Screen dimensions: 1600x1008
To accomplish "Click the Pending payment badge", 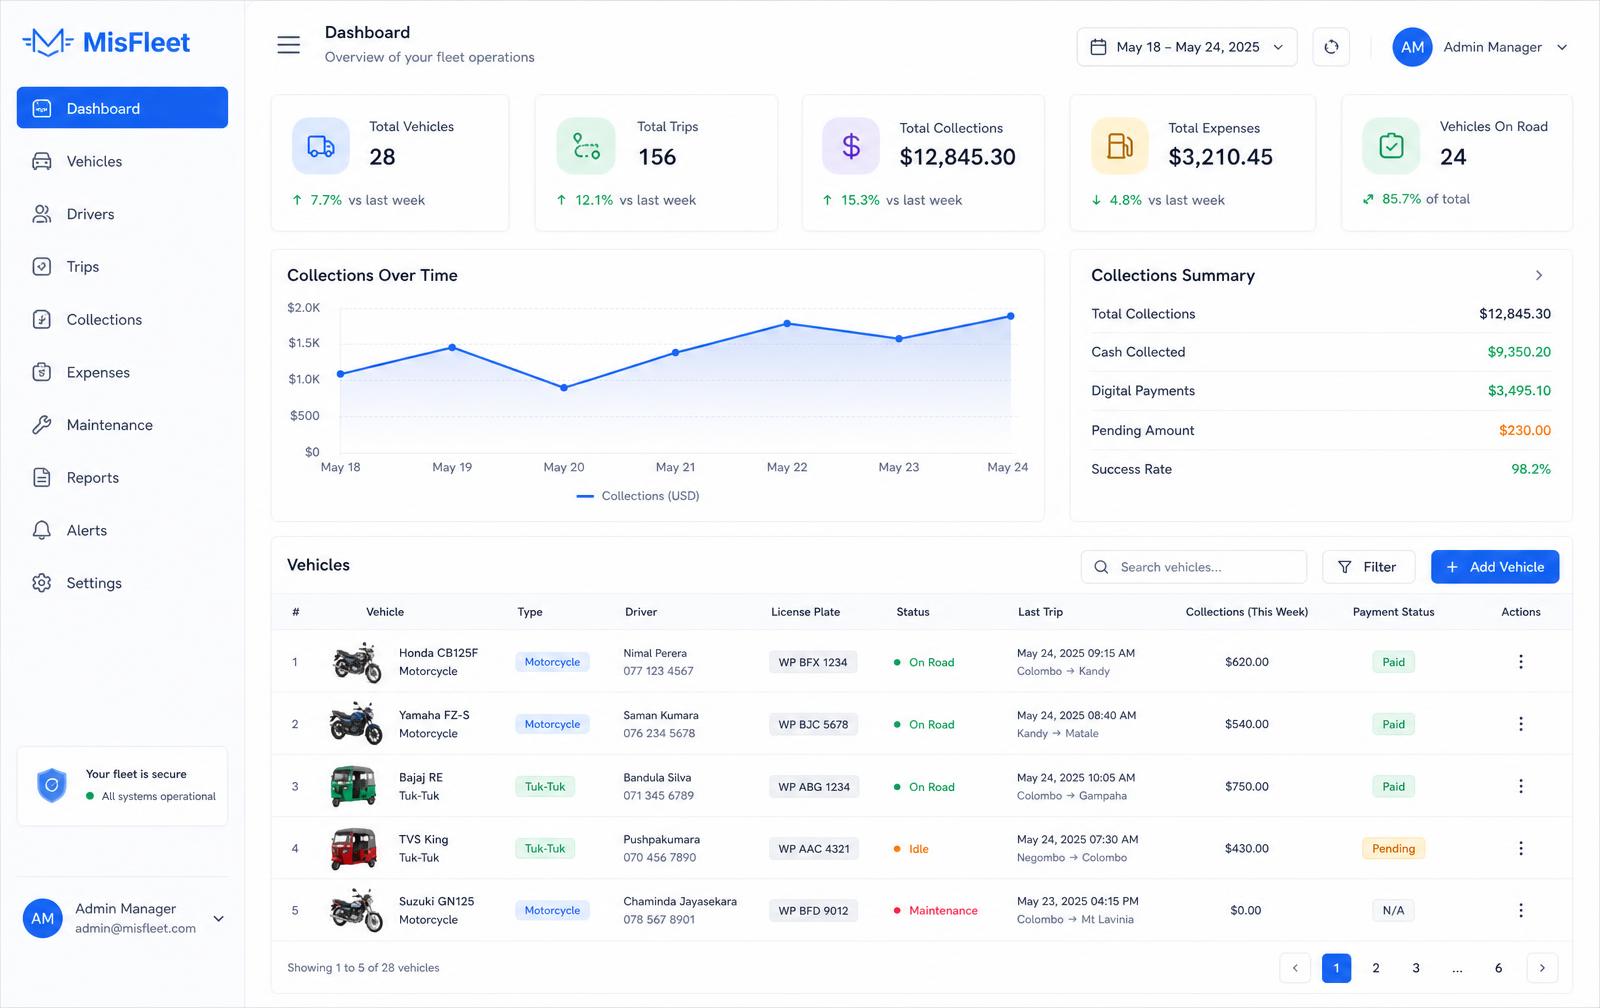I will pyautogui.click(x=1393, y=848).
